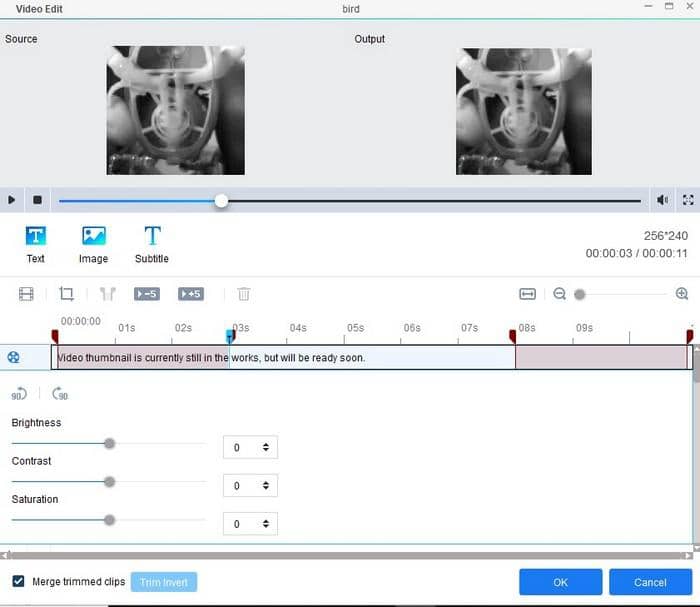Click the playback seek slider handle
The image size is (700, 607).
coord(221,201)
